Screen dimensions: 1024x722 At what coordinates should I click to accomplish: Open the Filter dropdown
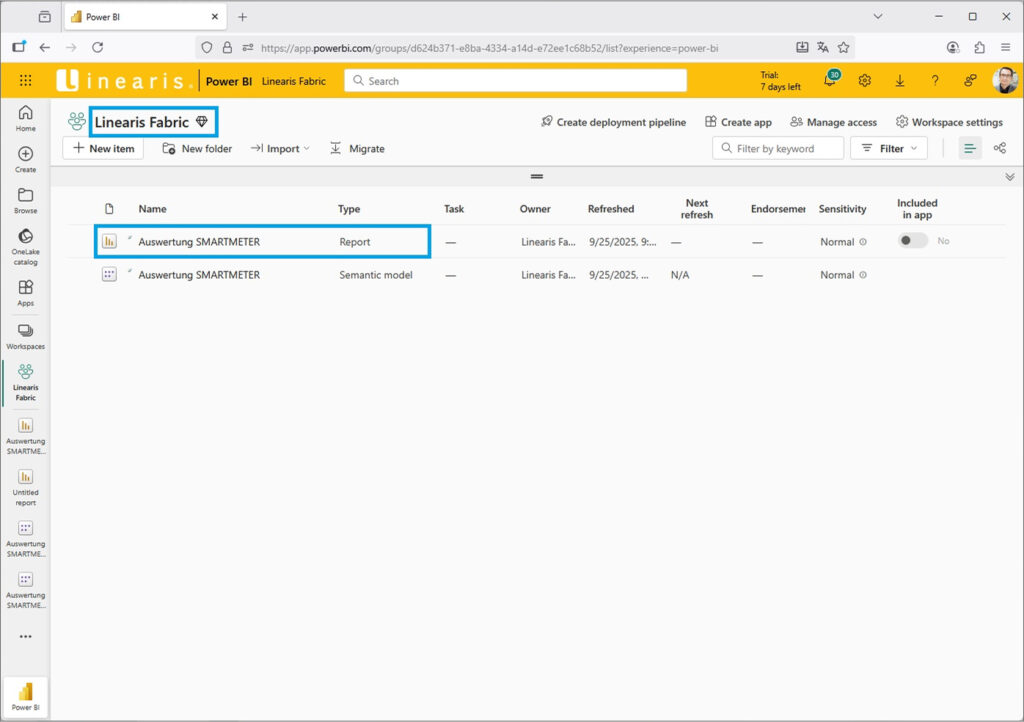[889, 148]
